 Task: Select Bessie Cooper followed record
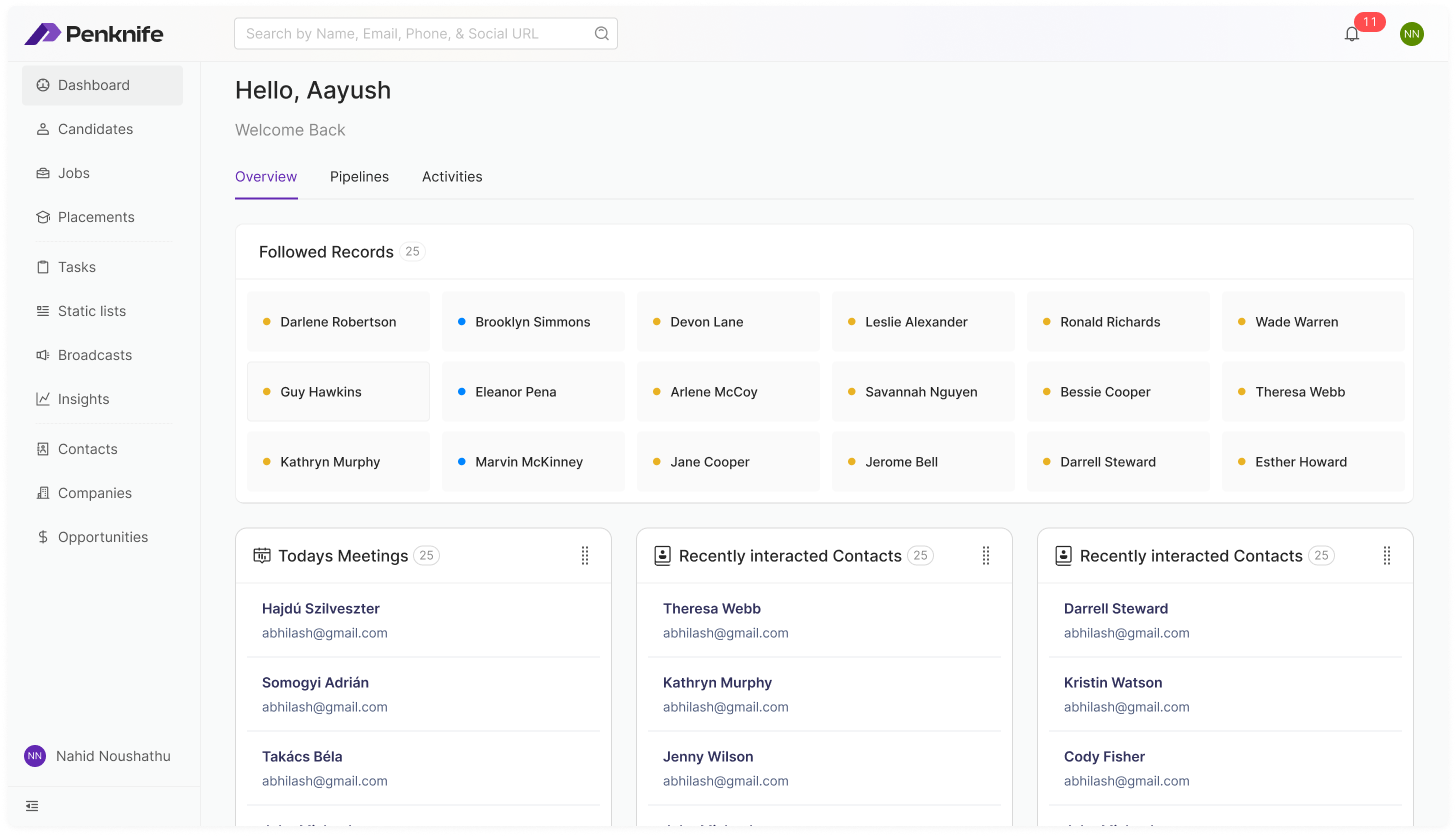(1118, 392)
